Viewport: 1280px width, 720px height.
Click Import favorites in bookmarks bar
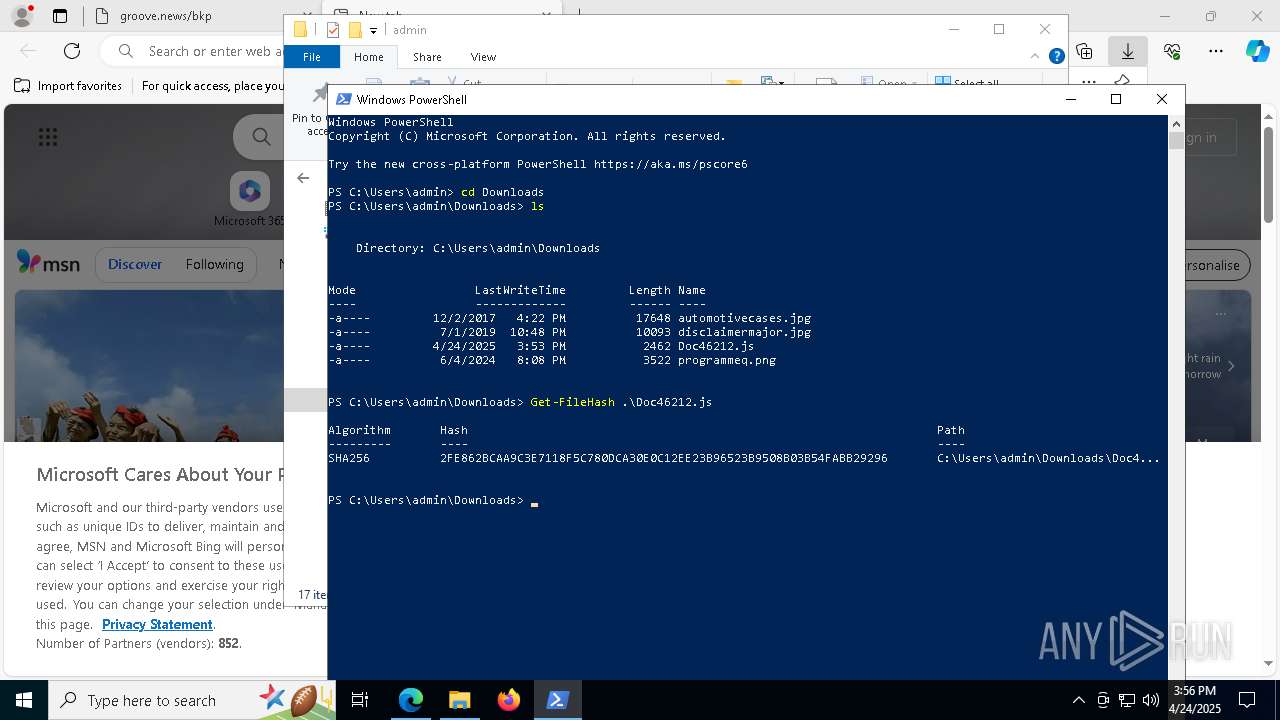pos(68,86)
